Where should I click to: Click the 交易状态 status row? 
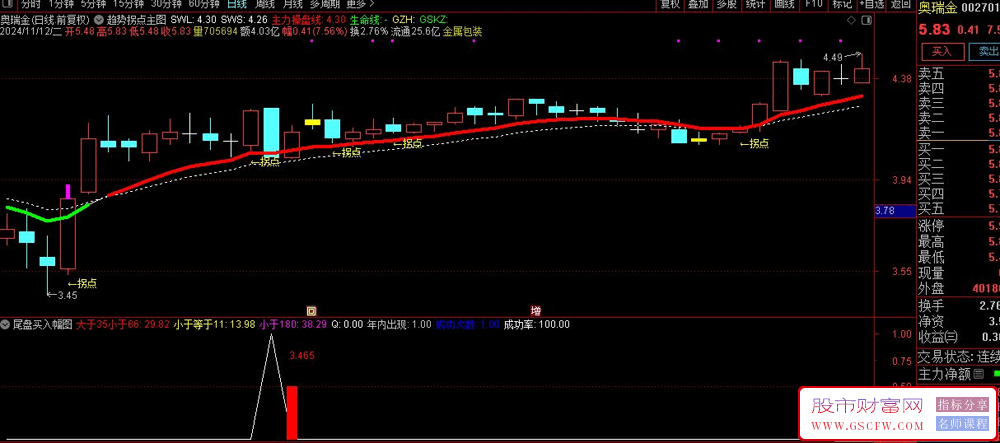click(959, 356)
